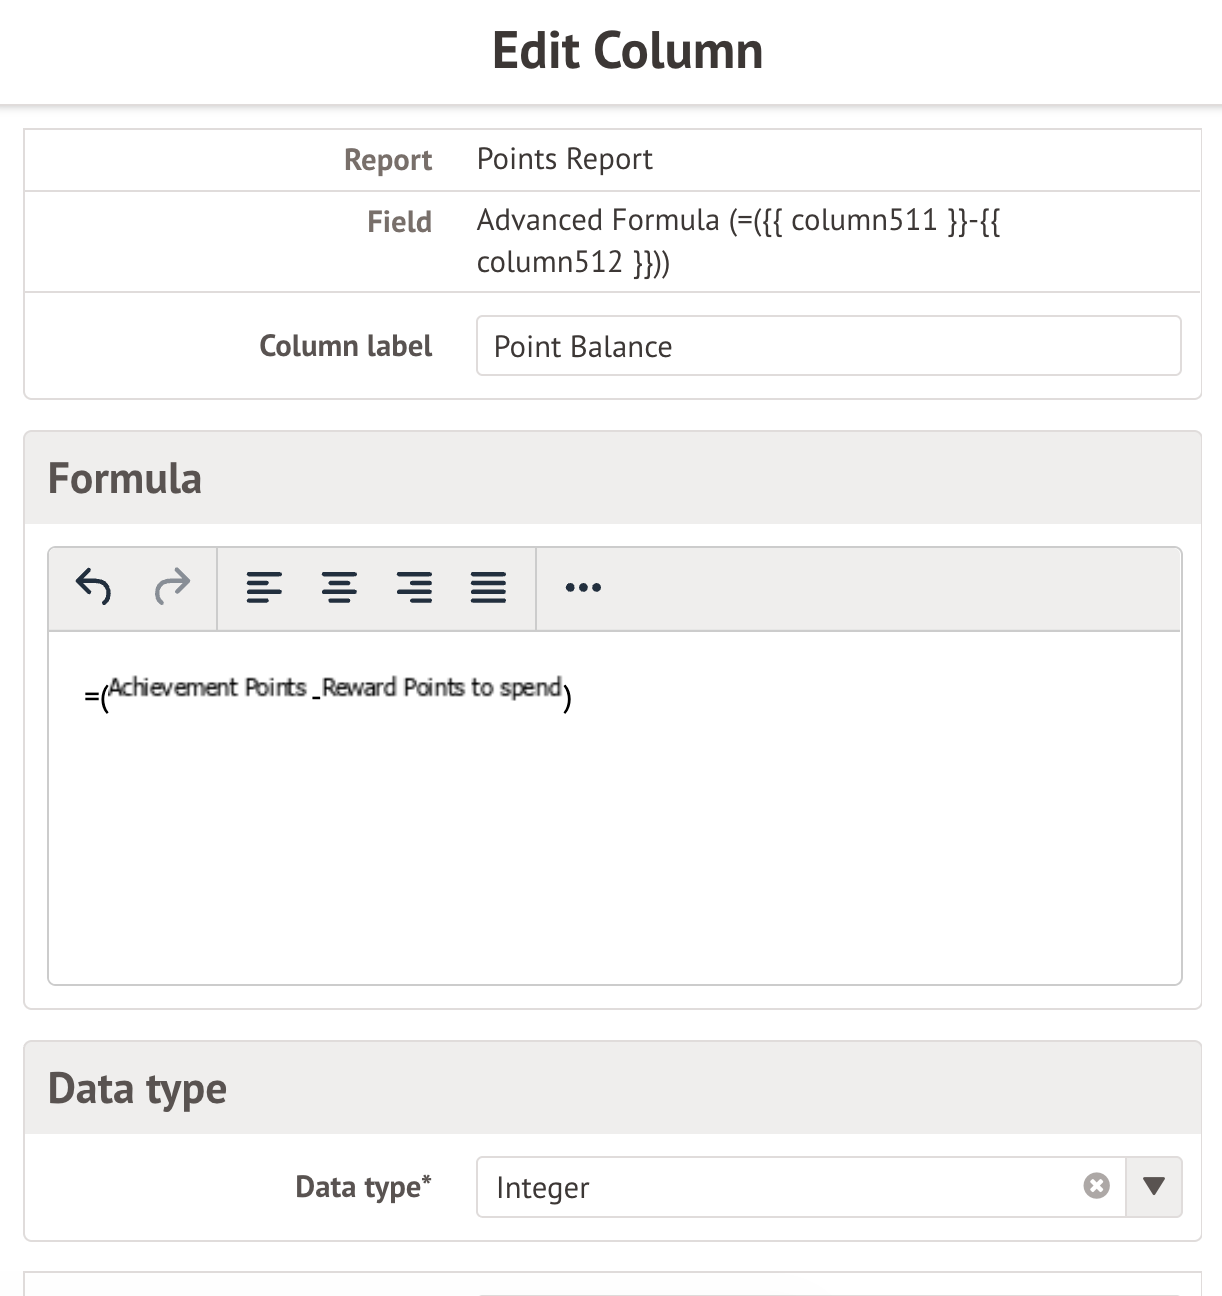Click the Data type* field label
This screenshot has width=1222, height=1296.
tap(363, 1187)
